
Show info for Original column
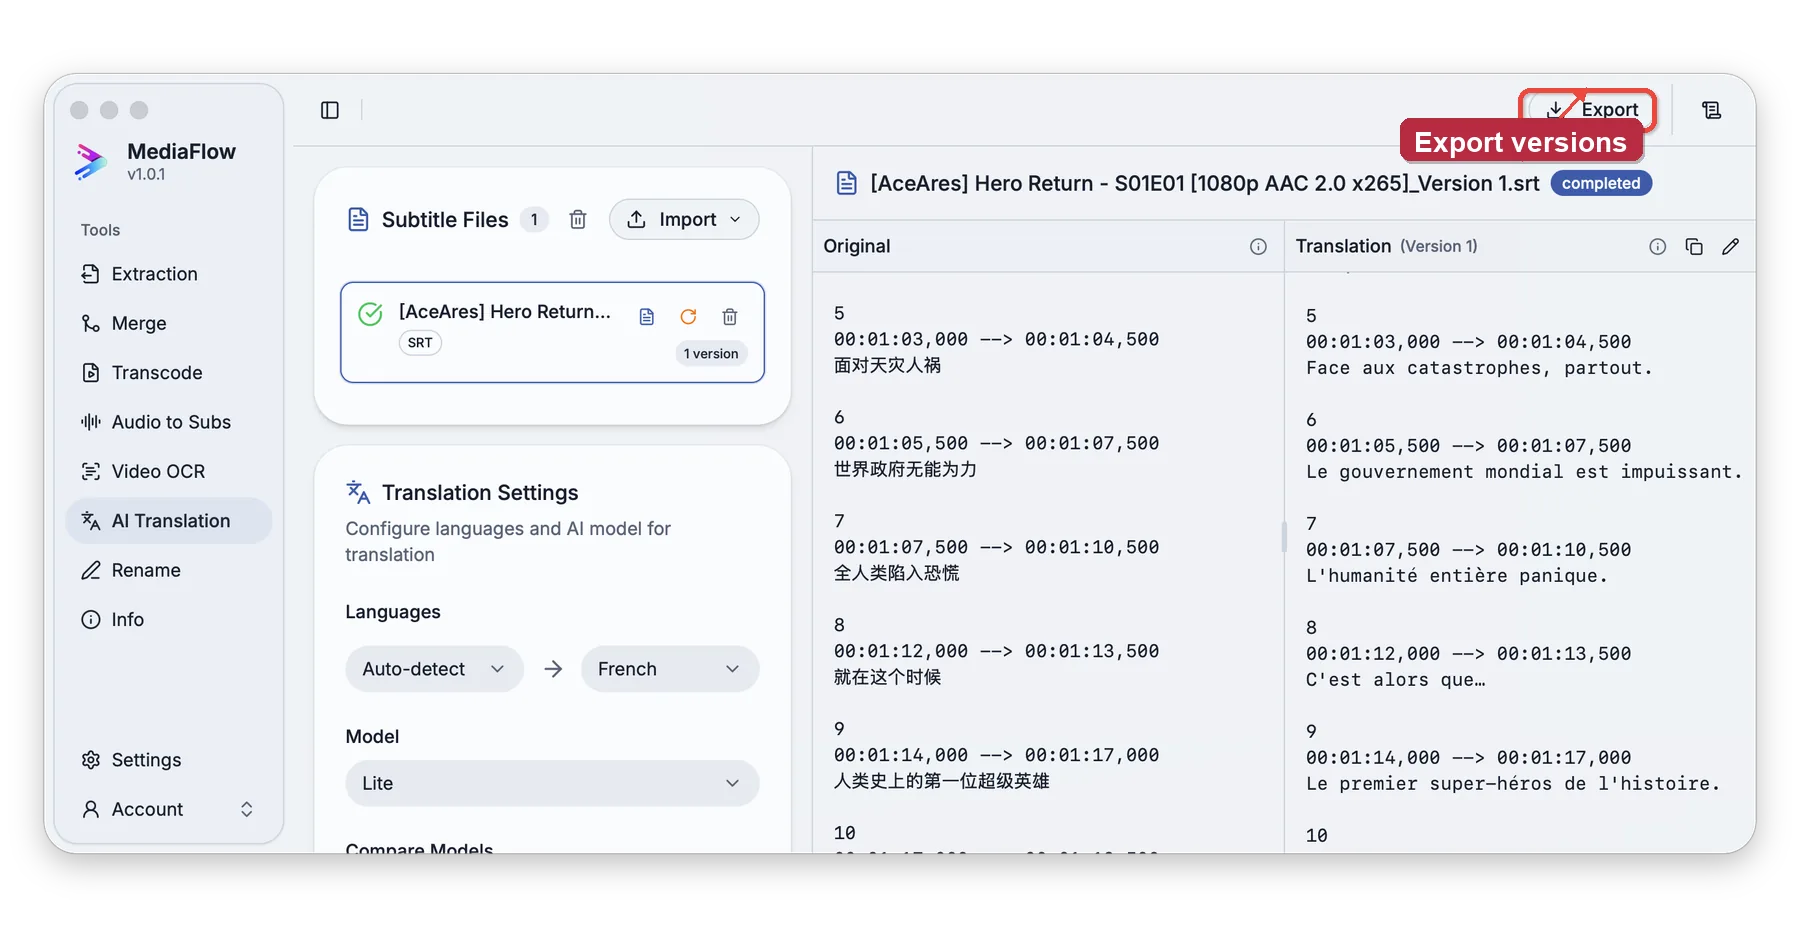click(x=1258, y=246)
